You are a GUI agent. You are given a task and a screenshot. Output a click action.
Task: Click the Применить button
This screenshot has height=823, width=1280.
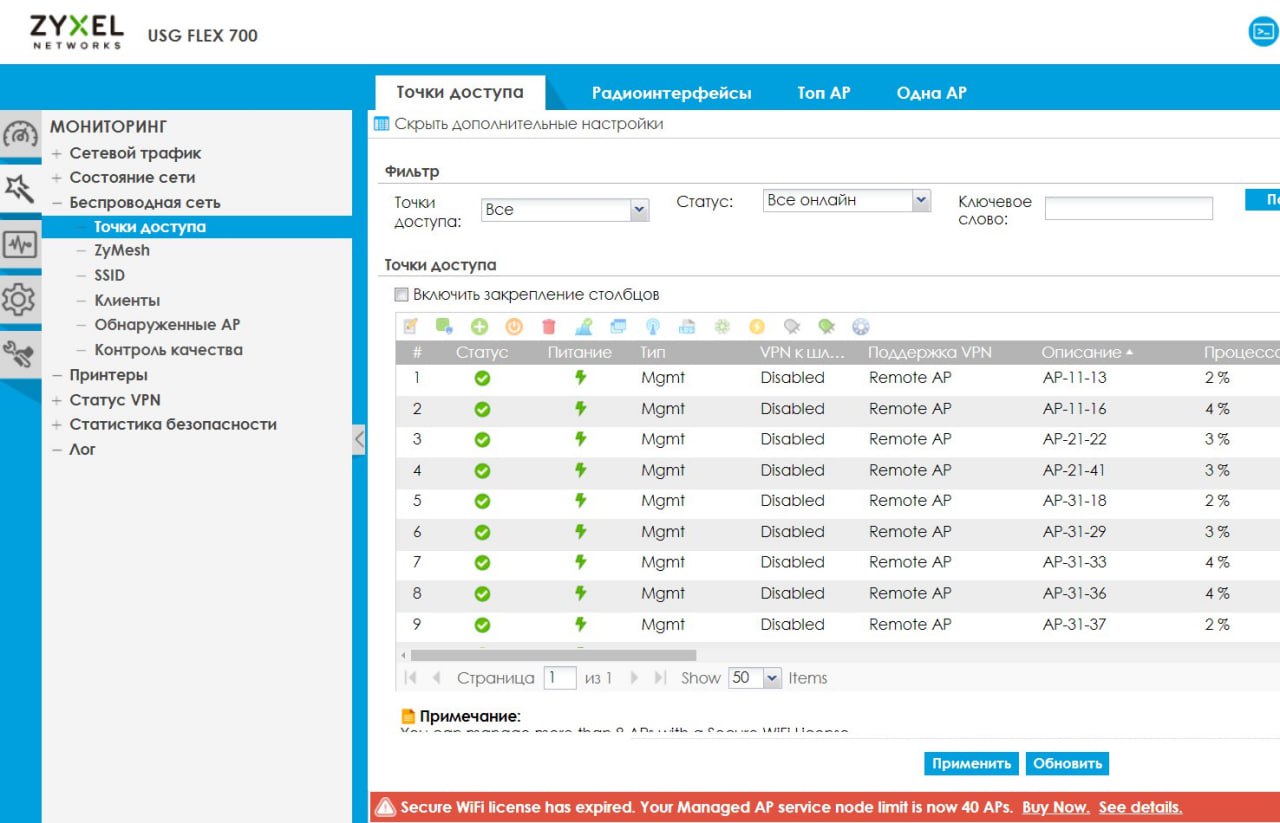click(971, 763)
